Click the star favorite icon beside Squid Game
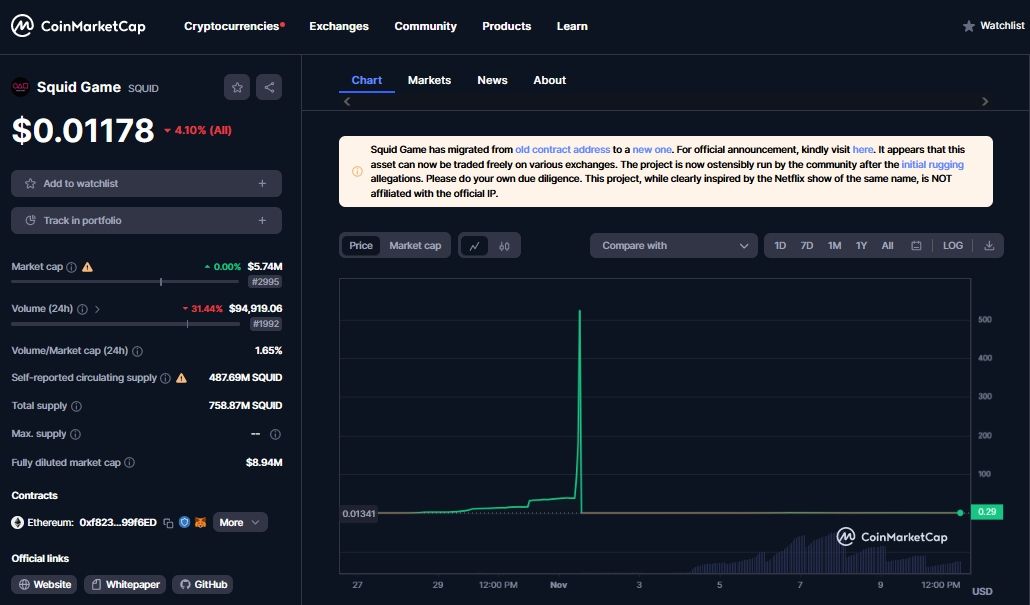This screenshot has height=605, width=1030. pos(237,87)
